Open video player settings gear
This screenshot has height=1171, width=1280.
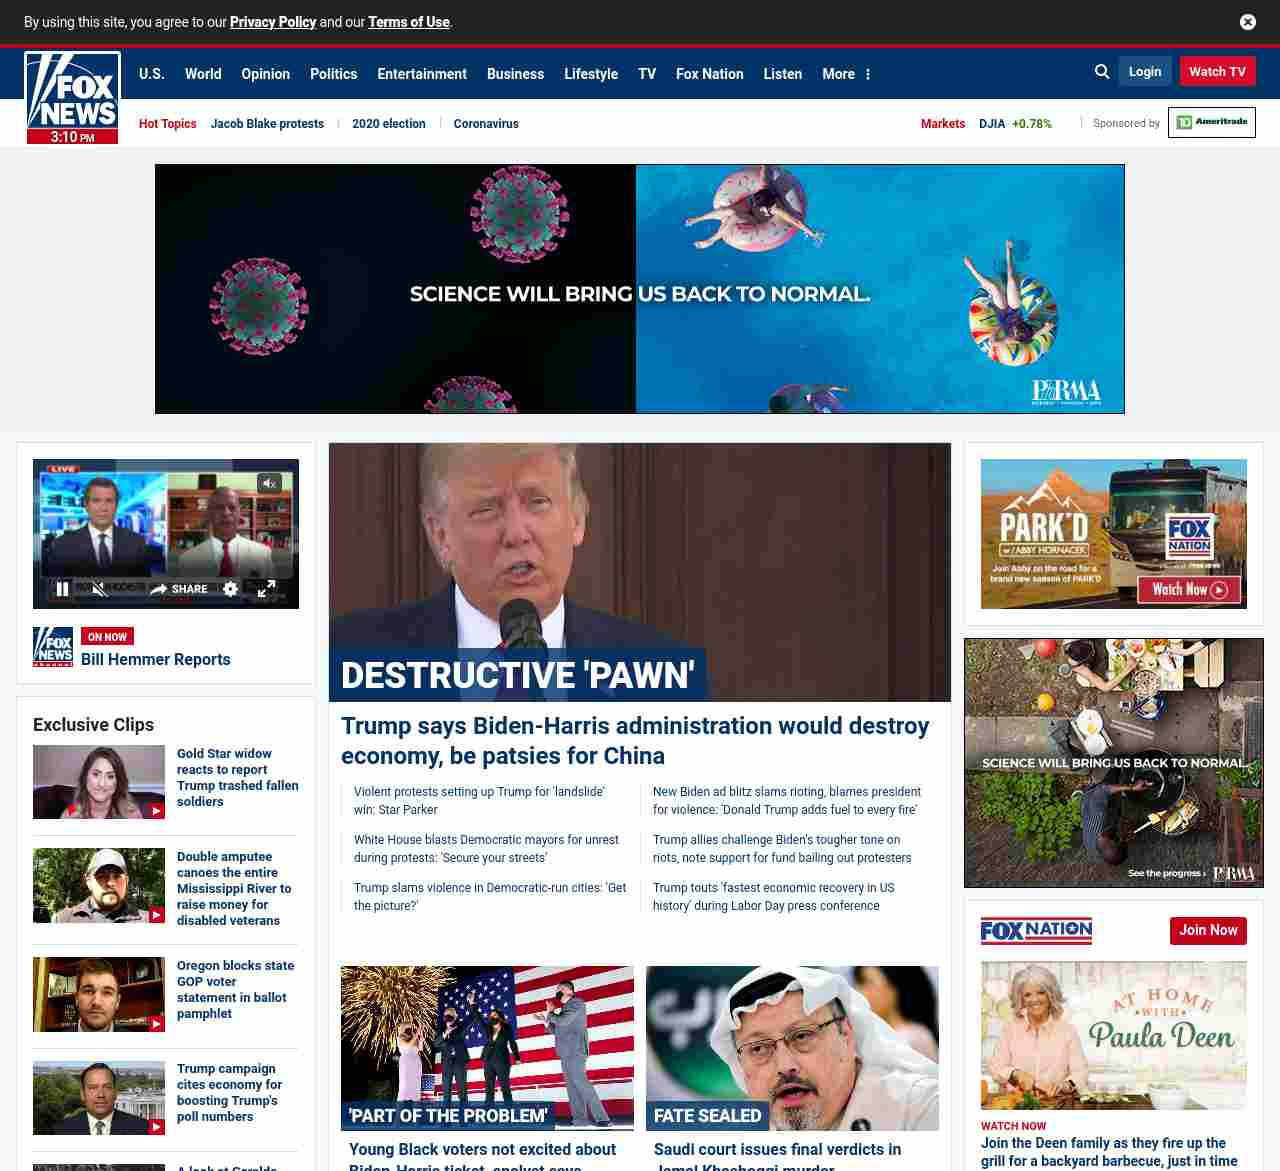231,589
